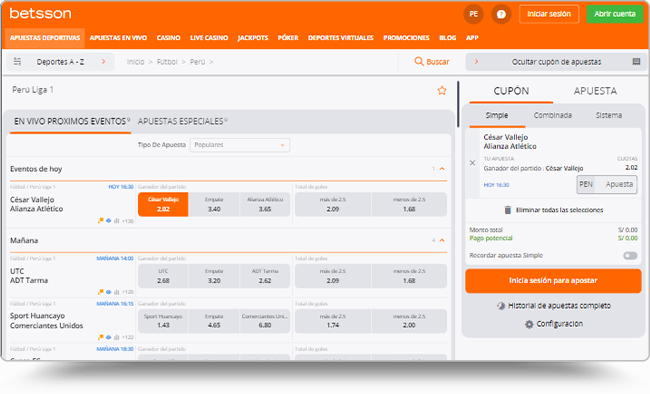Open Historial de apuestas completo link

pos(559,306)
